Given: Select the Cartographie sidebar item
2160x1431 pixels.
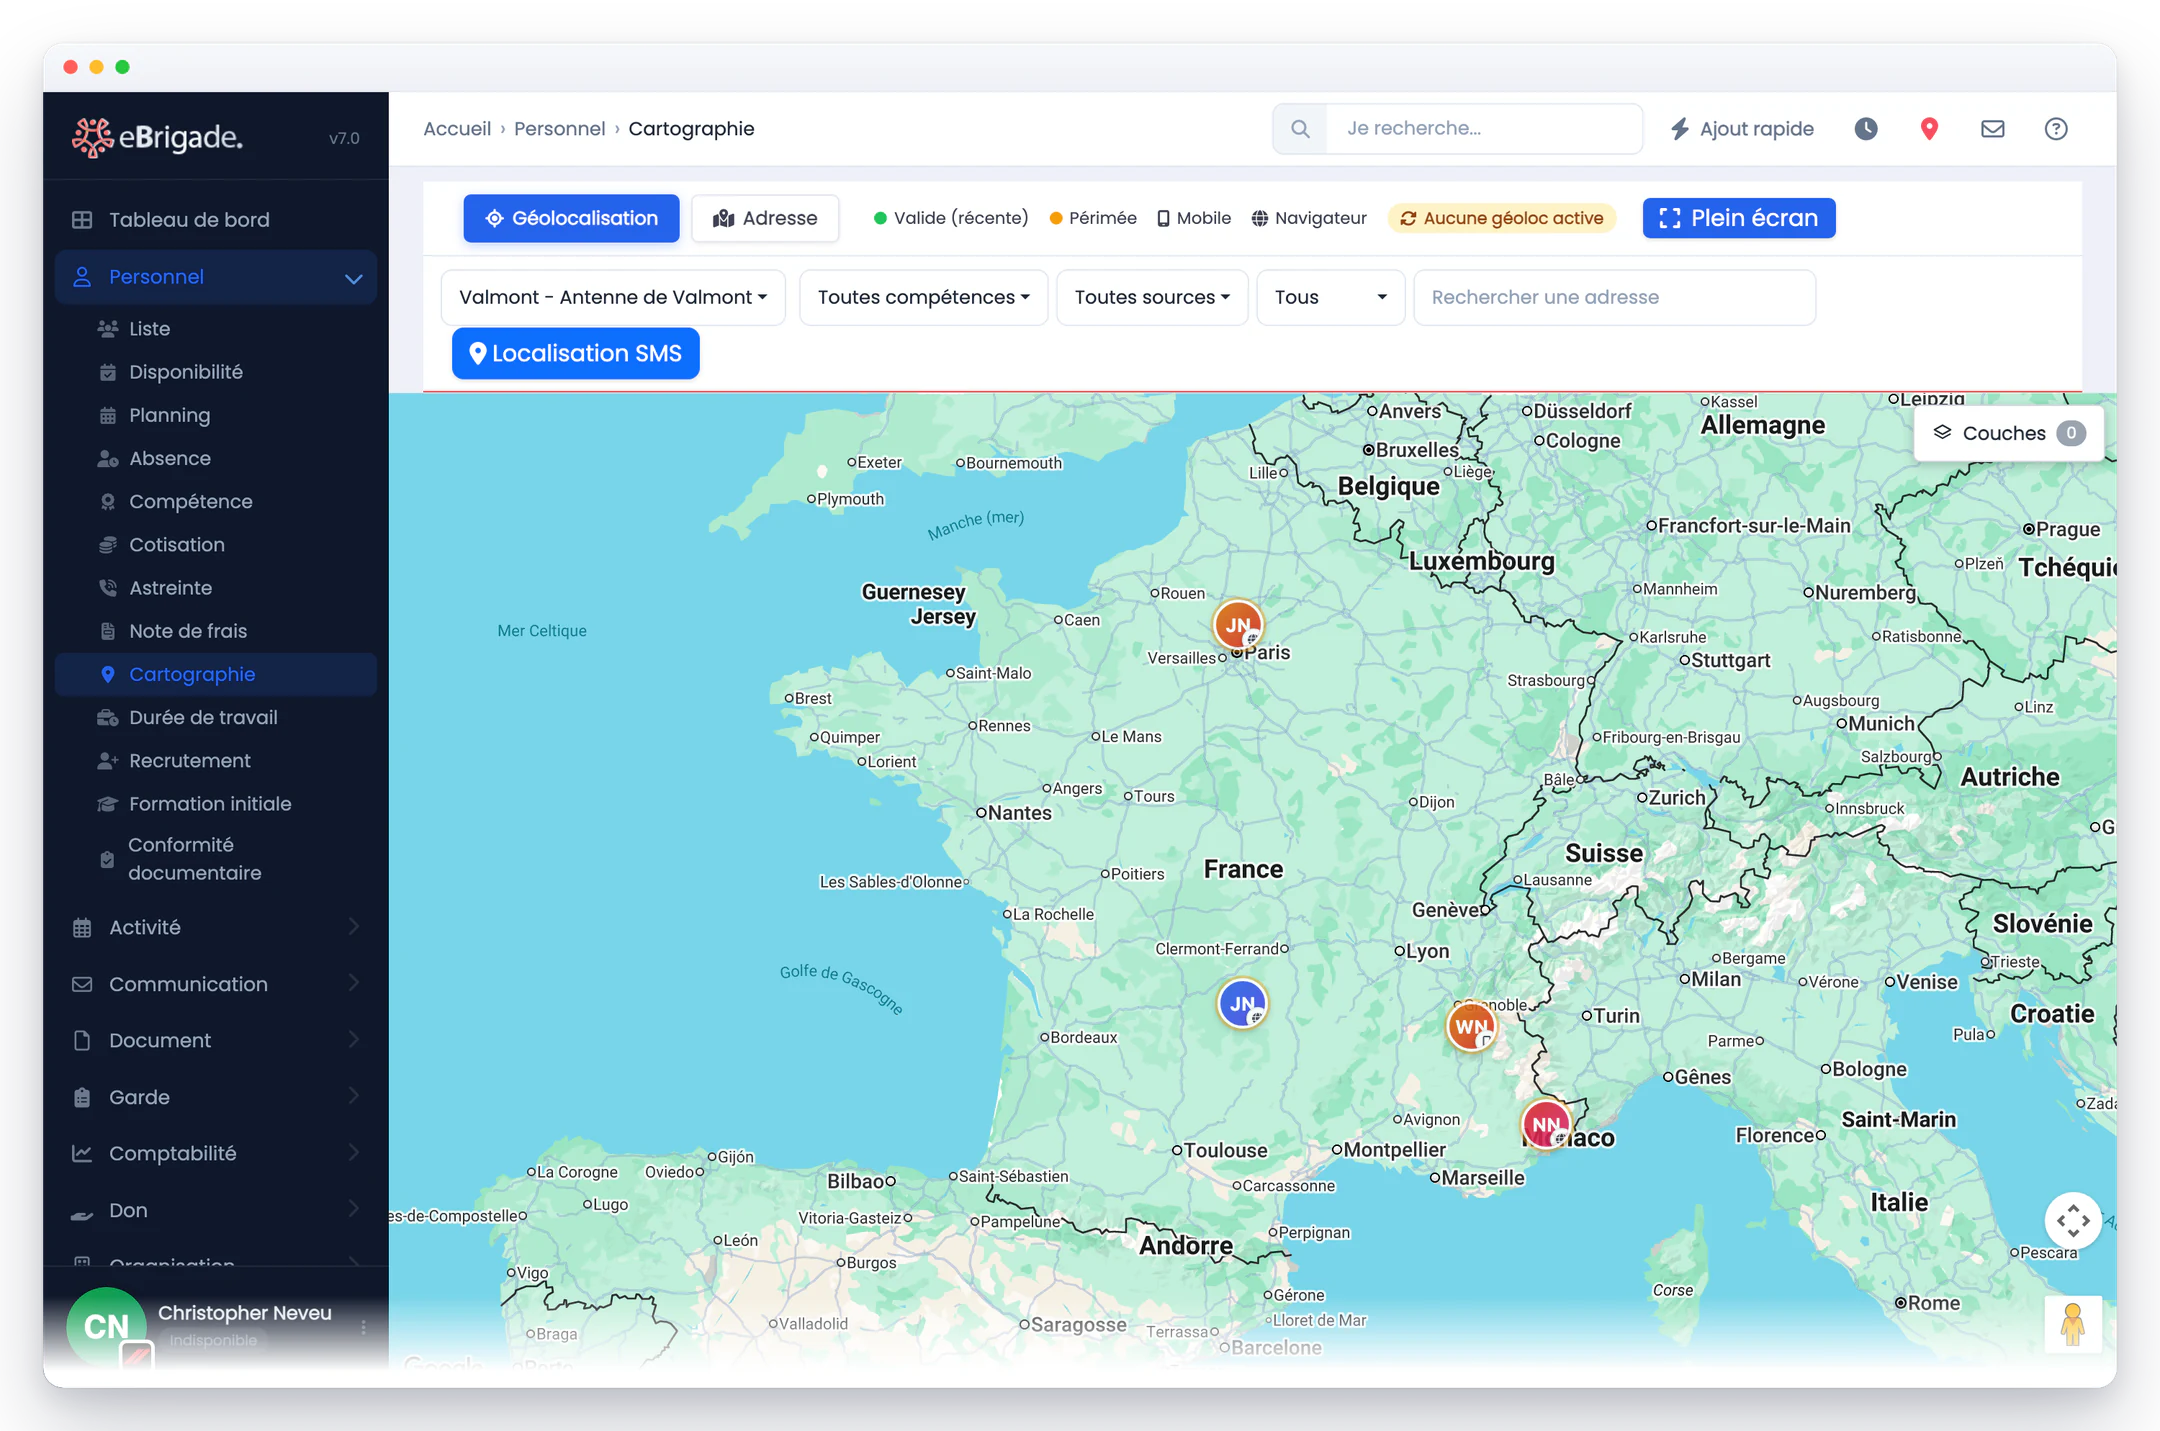Looking at the screenshot, I should (x=216, y=674).
